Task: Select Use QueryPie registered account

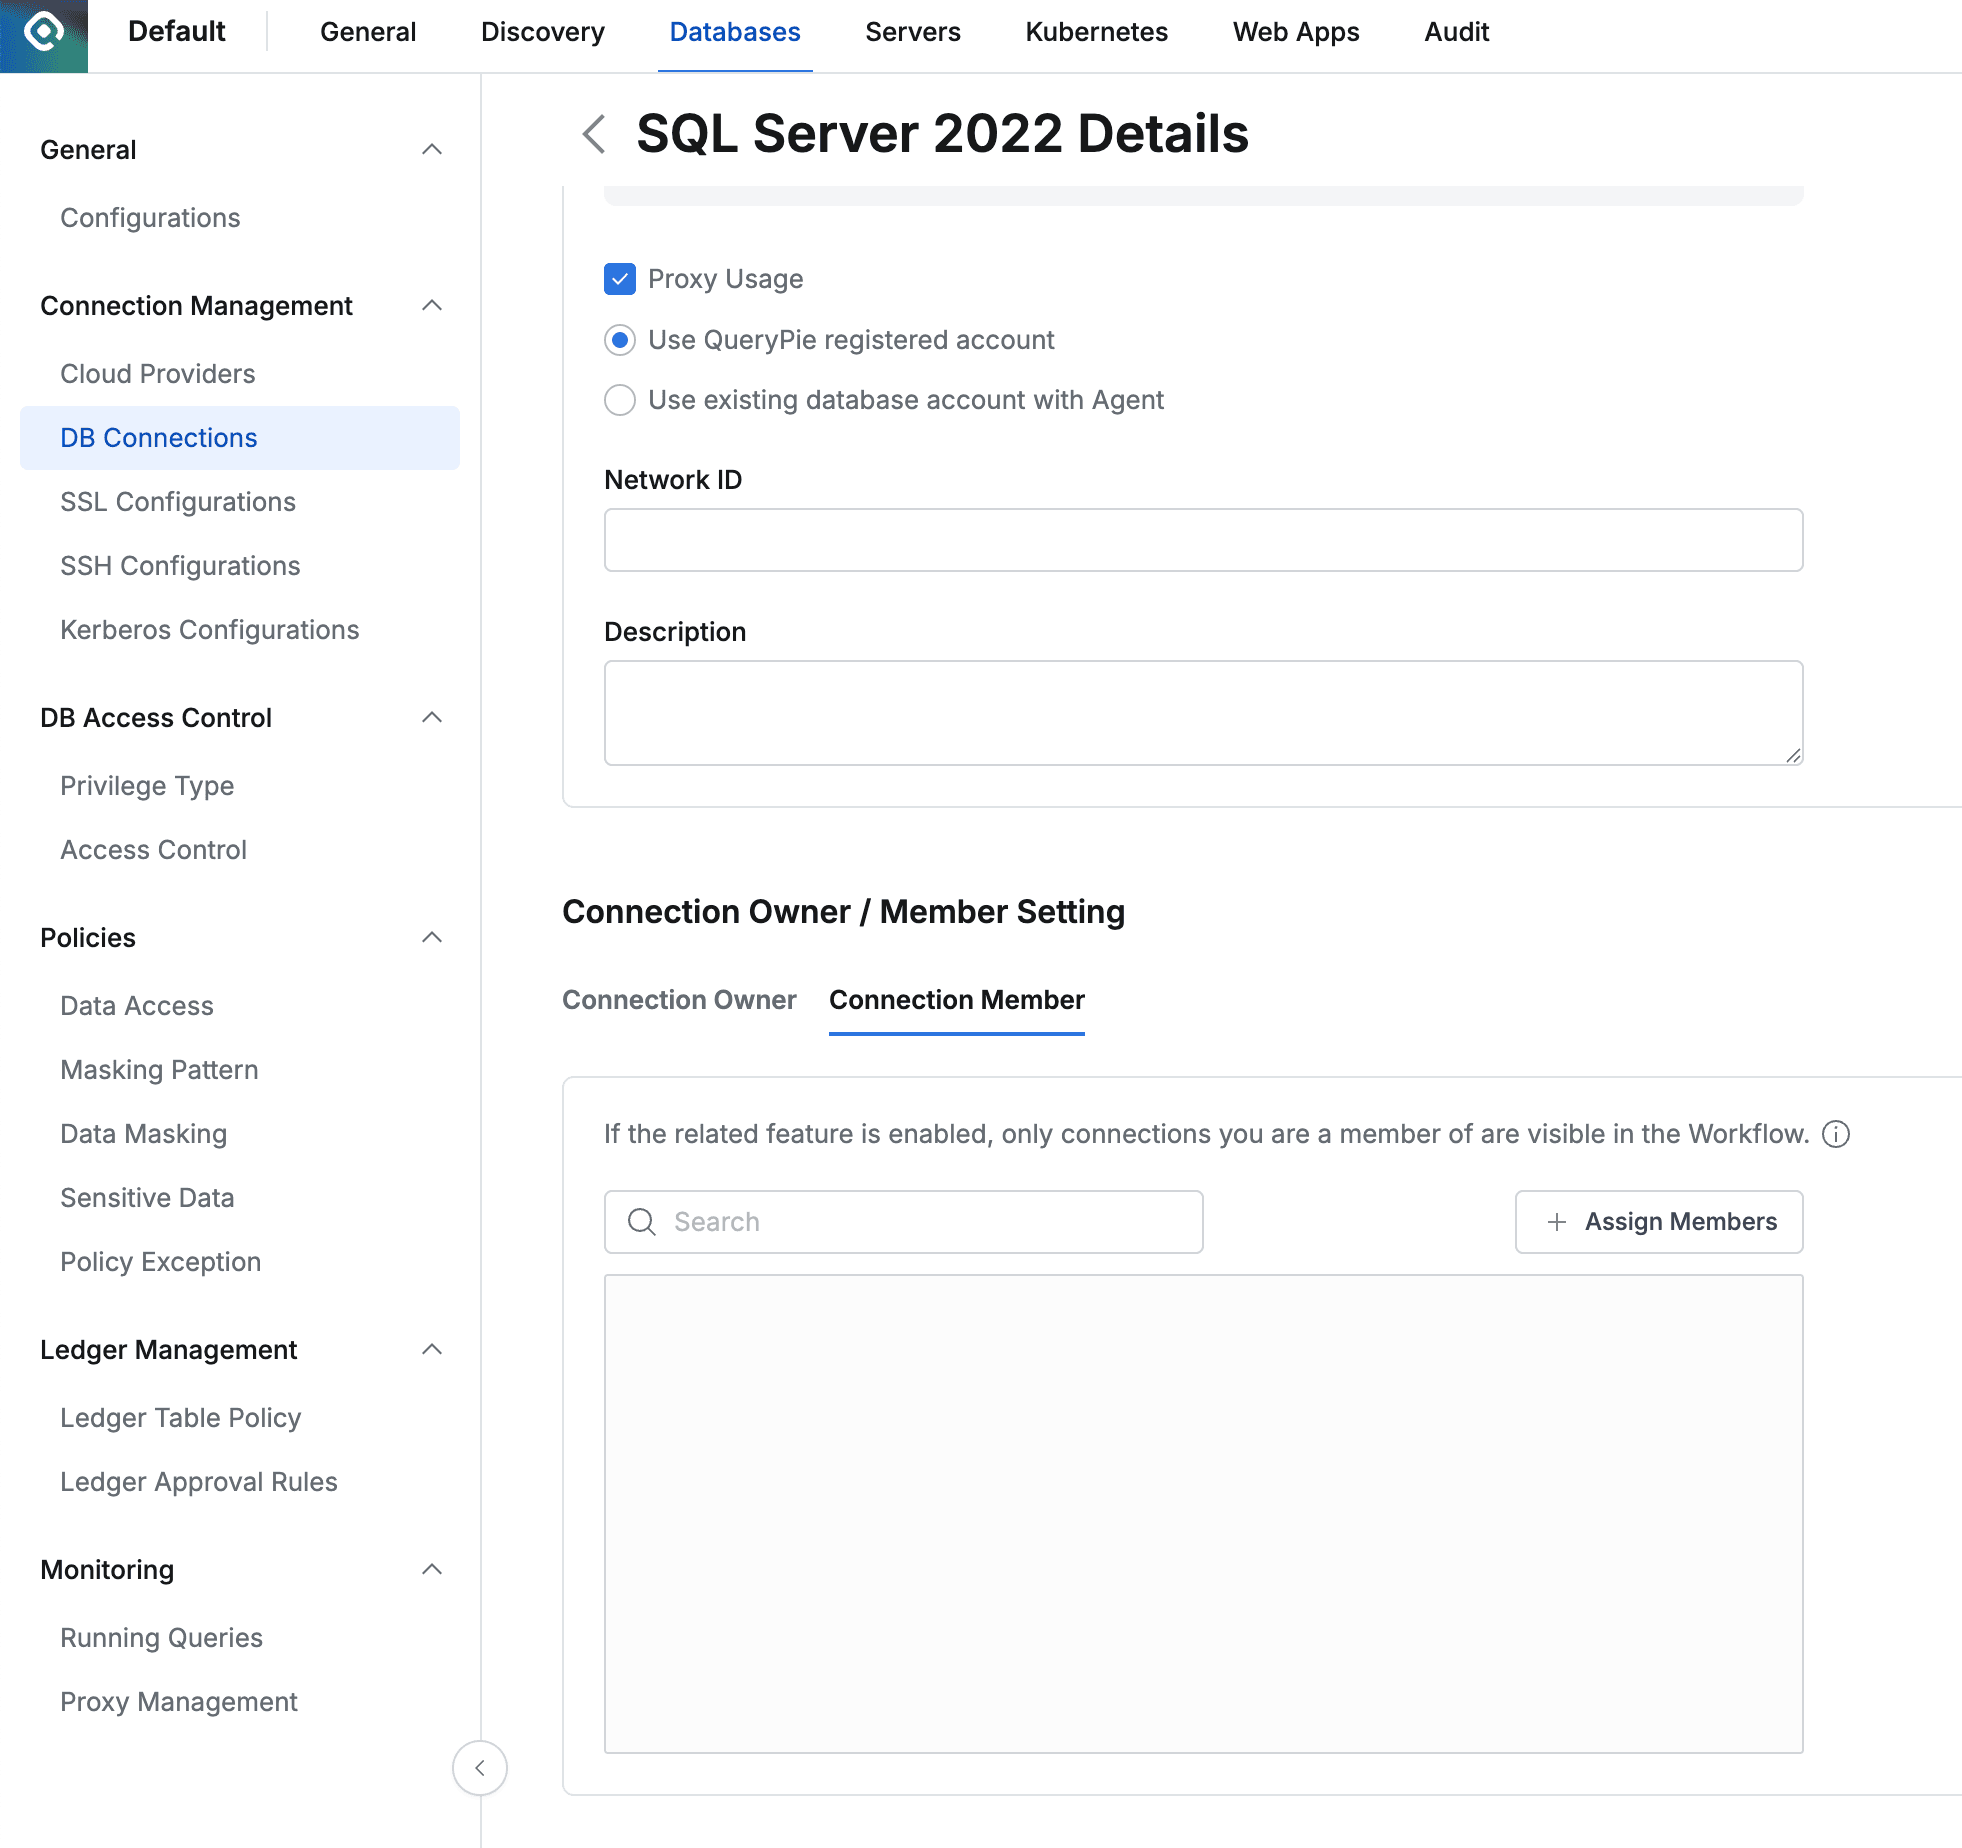Action: click(619, 340)
